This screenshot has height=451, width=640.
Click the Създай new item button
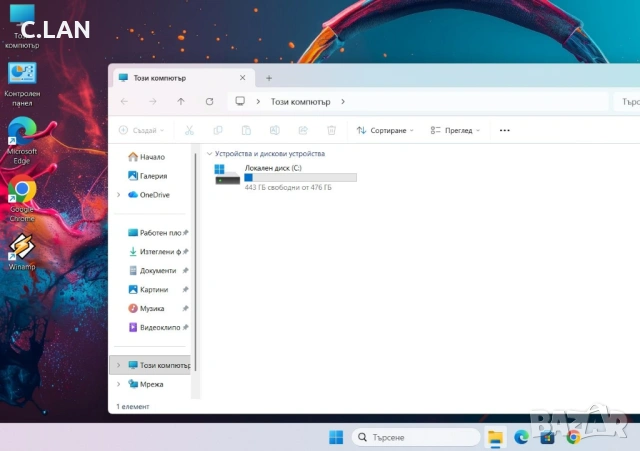(x=141, y=130)
